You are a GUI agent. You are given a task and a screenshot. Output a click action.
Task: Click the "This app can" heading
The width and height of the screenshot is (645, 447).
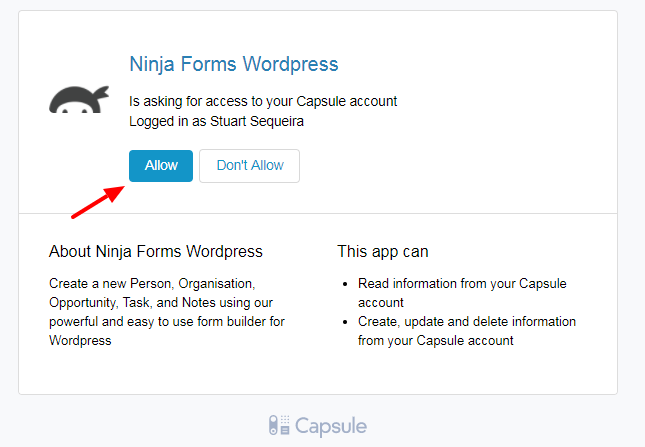click(383, 251)
